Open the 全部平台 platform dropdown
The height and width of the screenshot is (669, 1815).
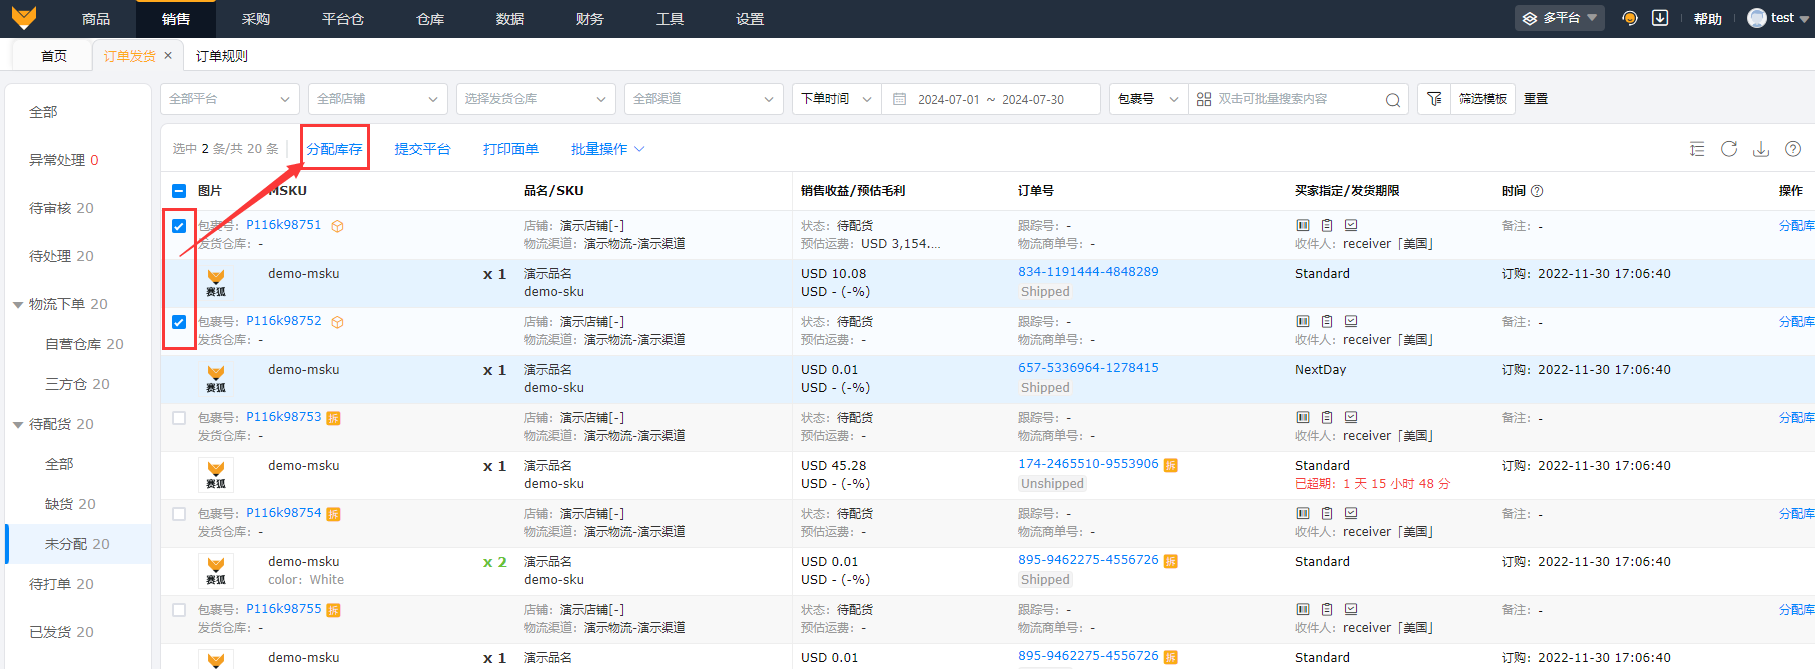tap(229, 99)
